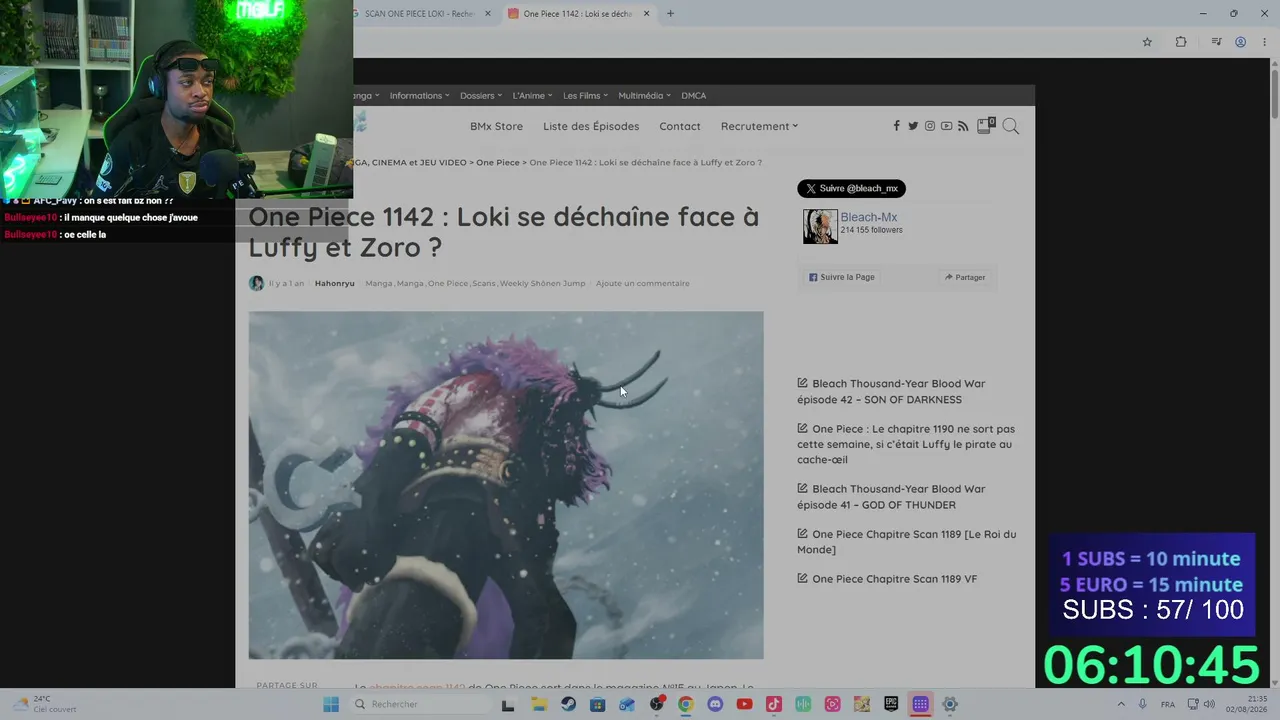Open the Twitter icon in site header
Viewport: 1280px width, 720px height.
pos(913,126)
